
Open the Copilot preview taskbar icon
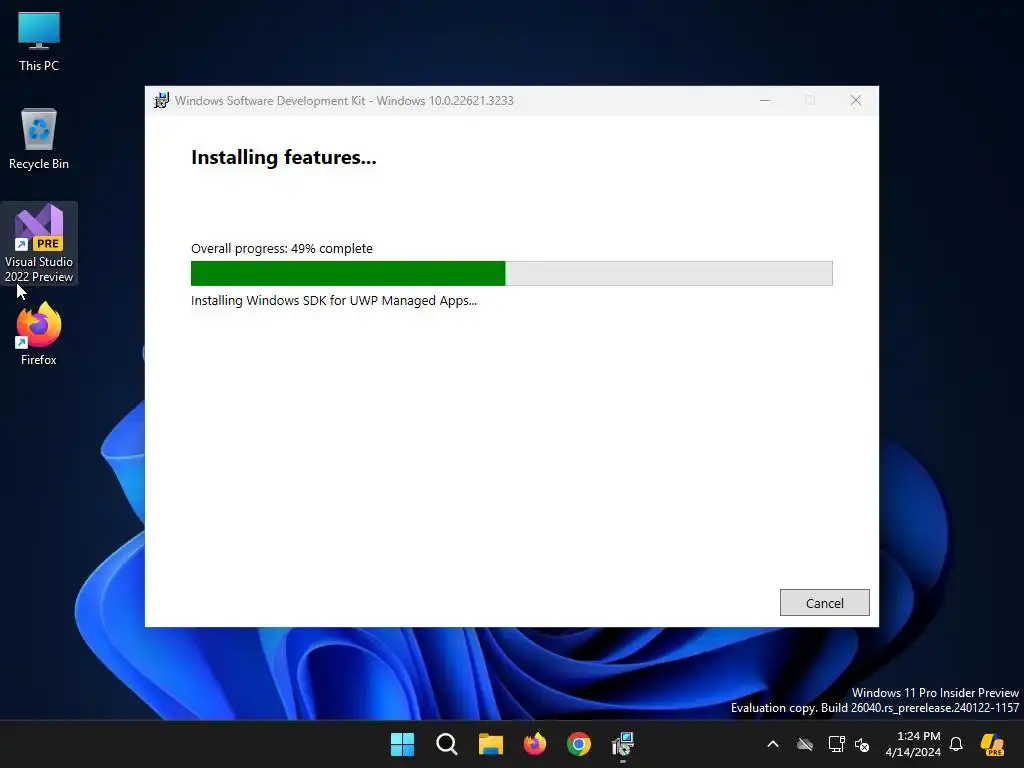[x=992, y=744]
